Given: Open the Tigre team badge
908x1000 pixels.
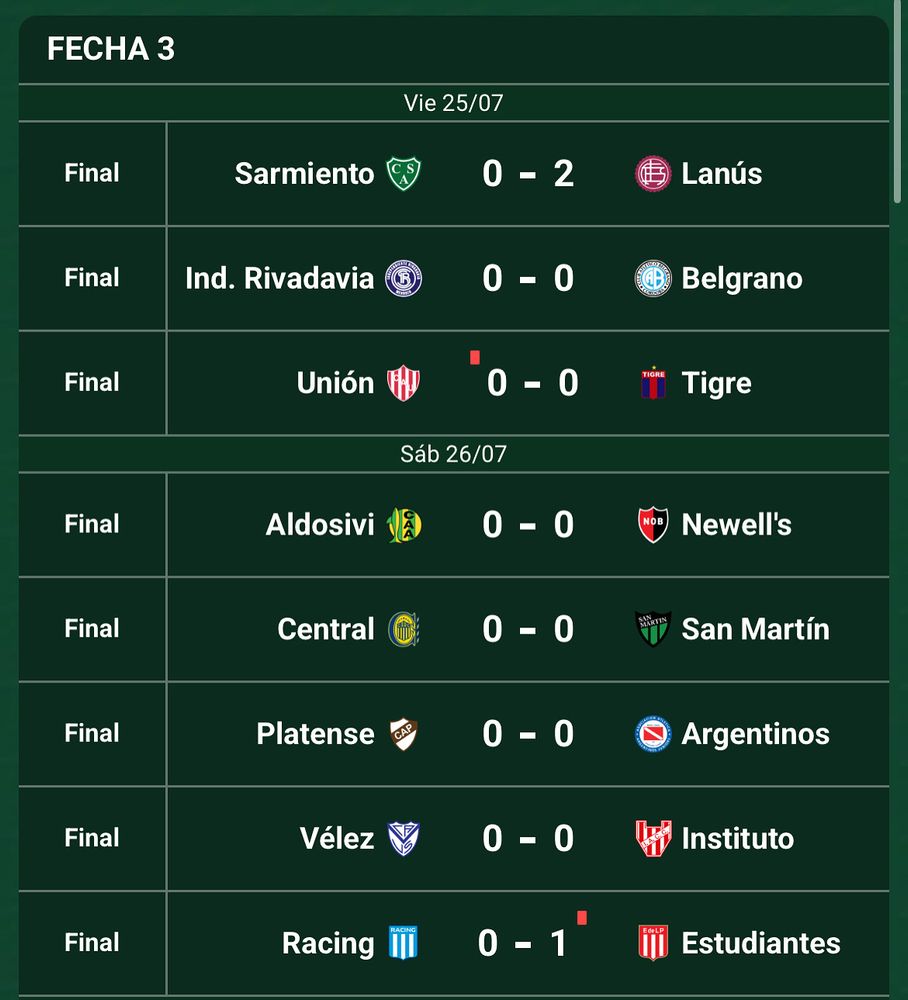Looking at the screenshot, I should [653, 383].
